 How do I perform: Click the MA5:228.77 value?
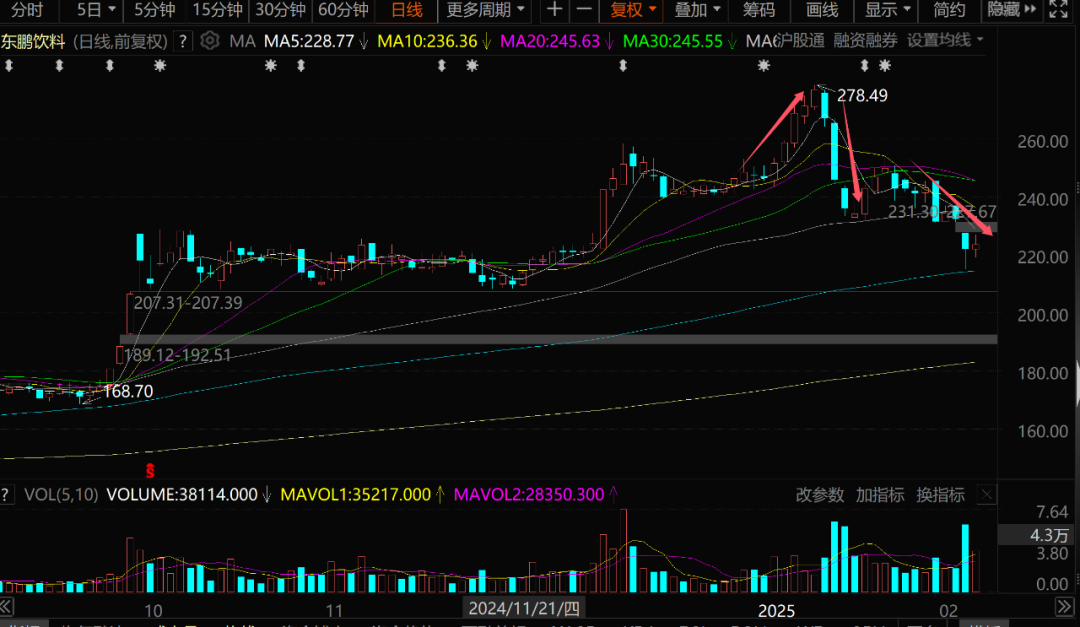tap(309, 41)
